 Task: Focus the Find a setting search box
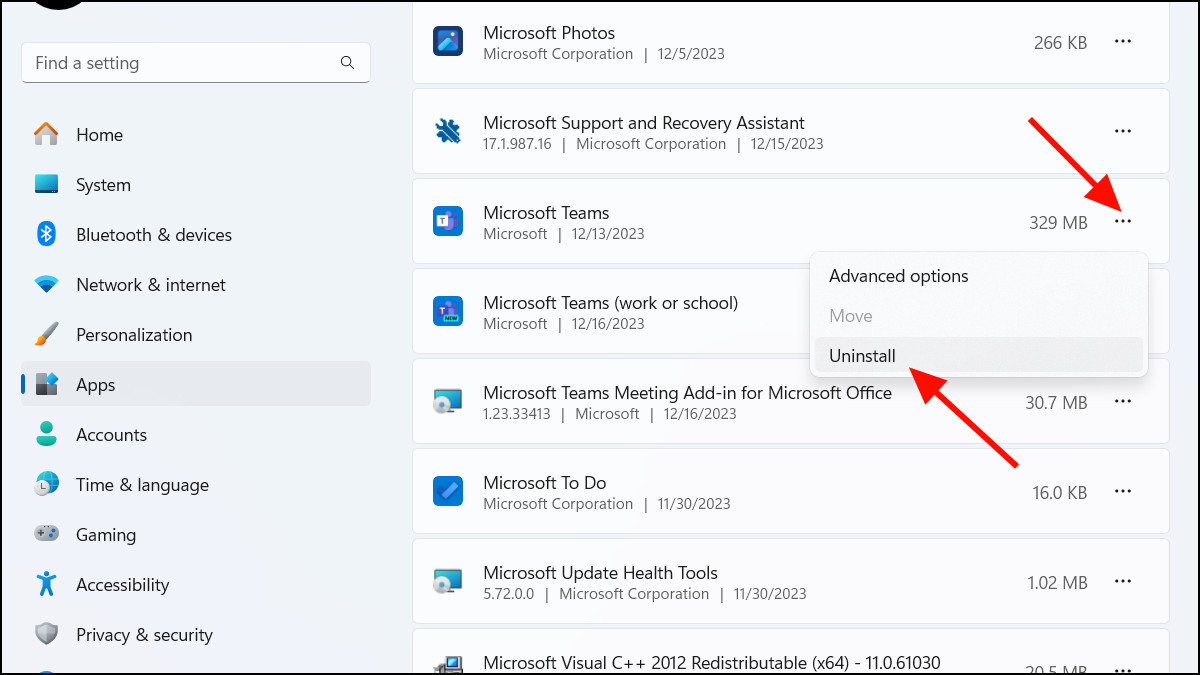click(x=196, y=62)
